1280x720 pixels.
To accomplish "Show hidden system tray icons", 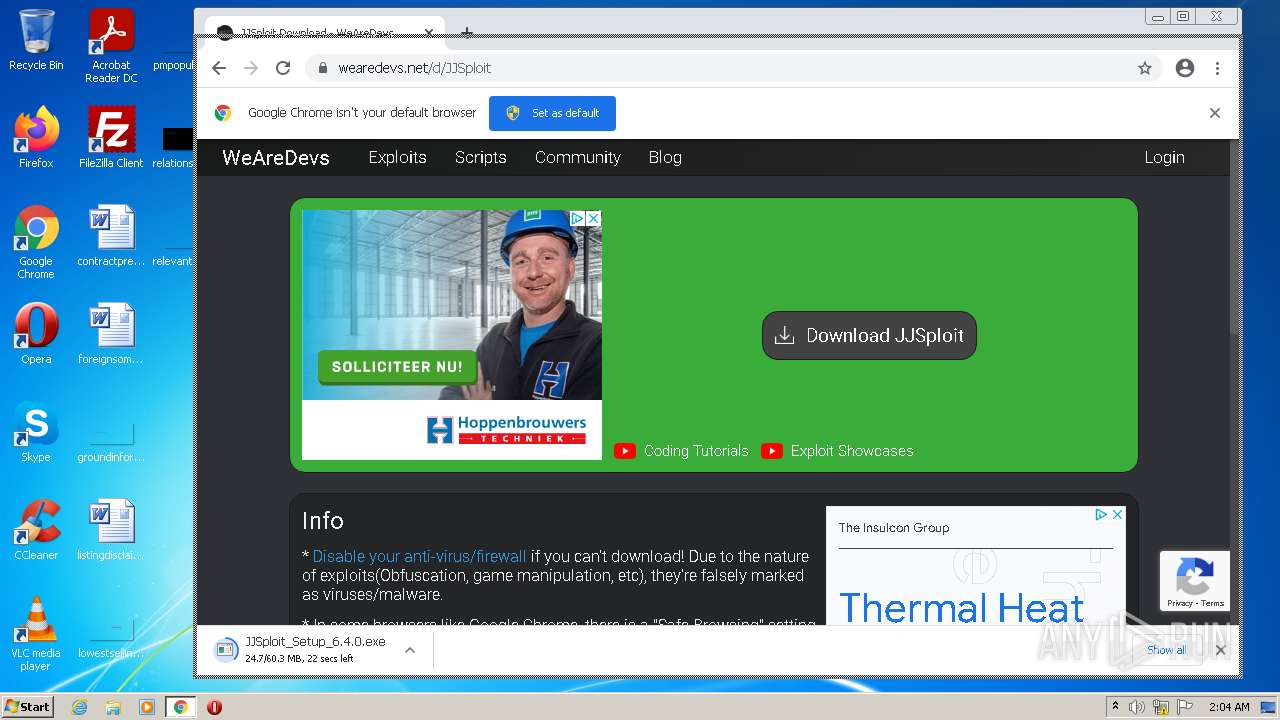I will (x=1116, y=707).
